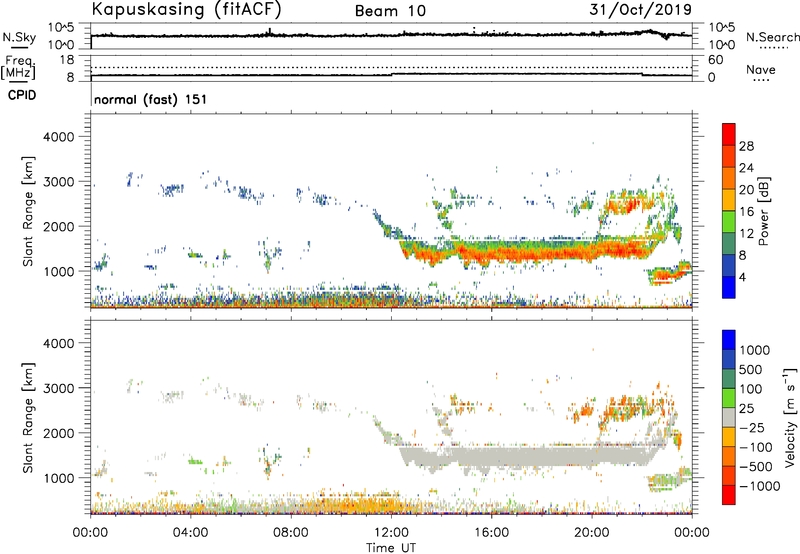Image resolution: width=800 pixels, height=554 pixels.
Task: Click the wide gray ground-scatter band in velocity panel
Action: point(531,456)
